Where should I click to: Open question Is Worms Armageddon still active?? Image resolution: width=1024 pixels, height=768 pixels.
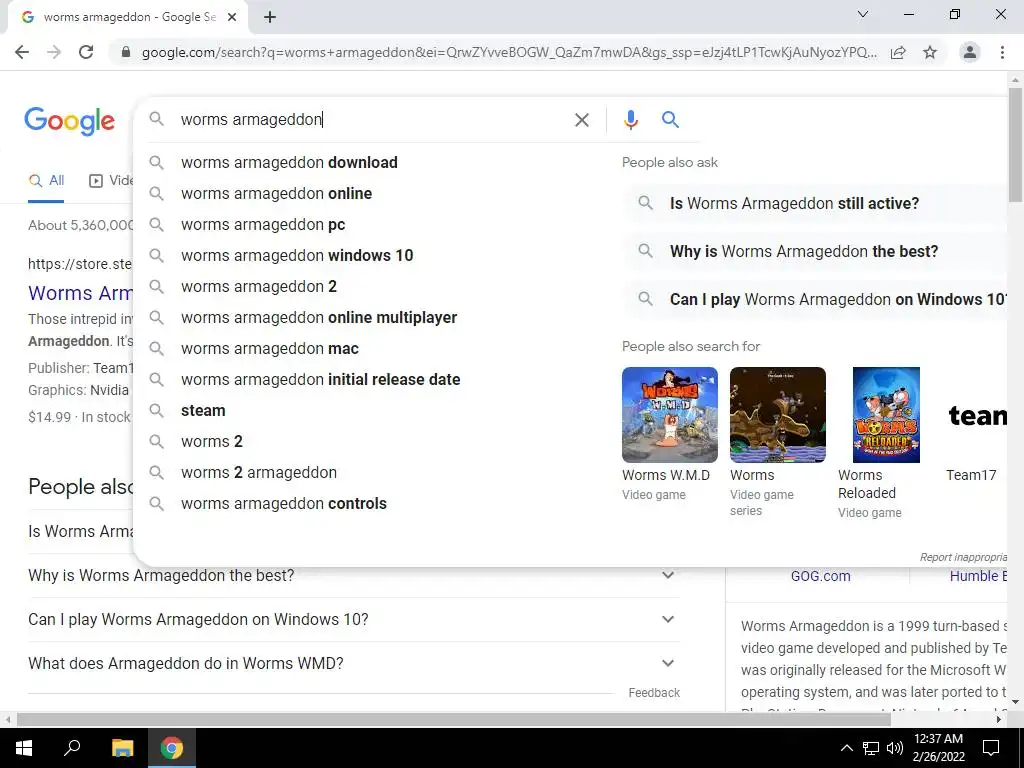(815, 204)
